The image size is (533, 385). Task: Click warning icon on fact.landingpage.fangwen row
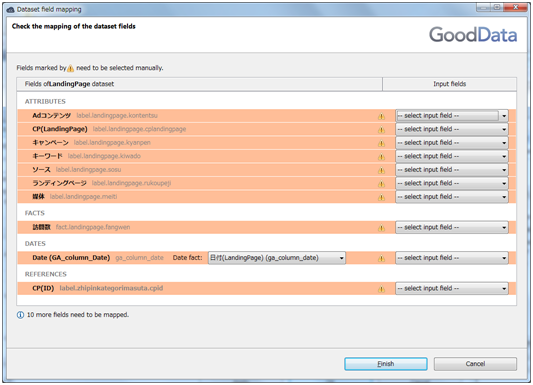(x=381, y=228)
